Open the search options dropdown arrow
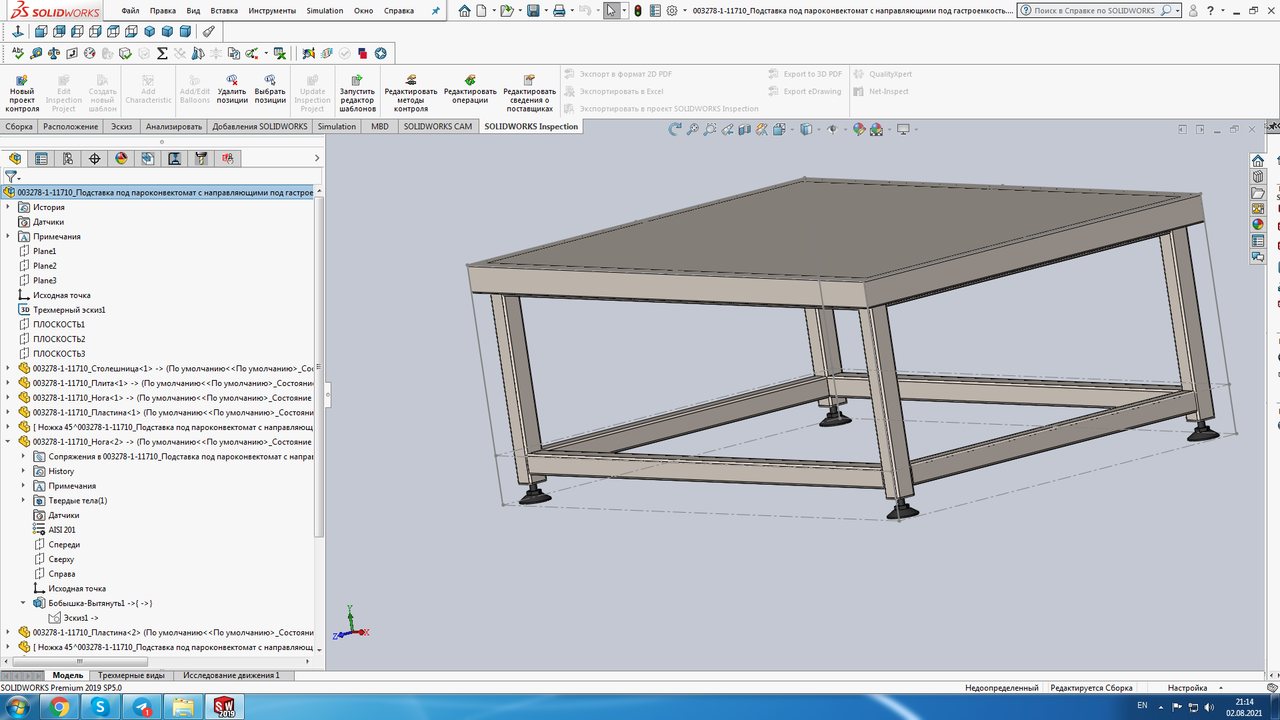This screenshot has height=720, width=1280. tap(1178, 11)
